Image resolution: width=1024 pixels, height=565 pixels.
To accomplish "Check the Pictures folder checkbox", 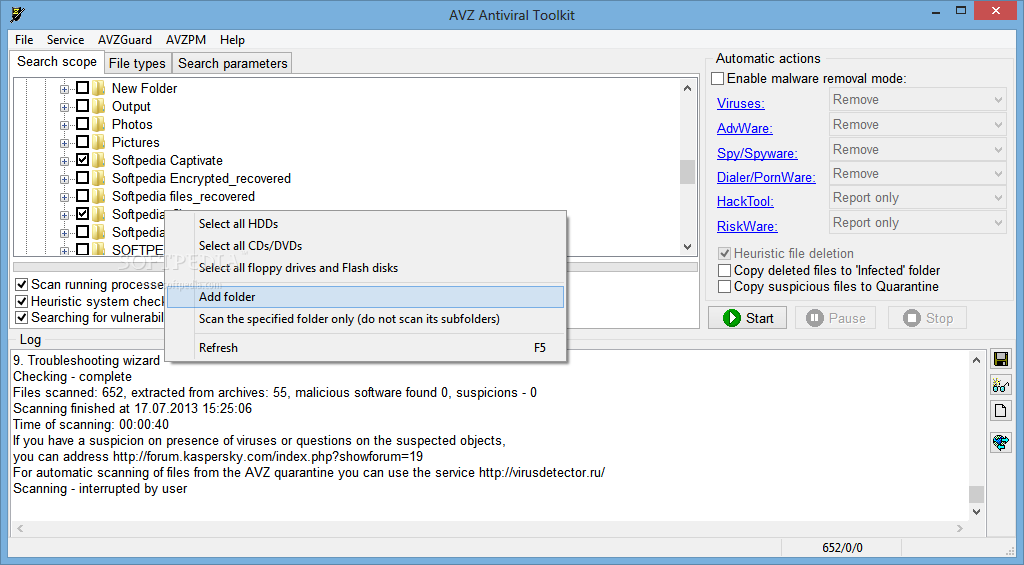I will pos(82,142).
